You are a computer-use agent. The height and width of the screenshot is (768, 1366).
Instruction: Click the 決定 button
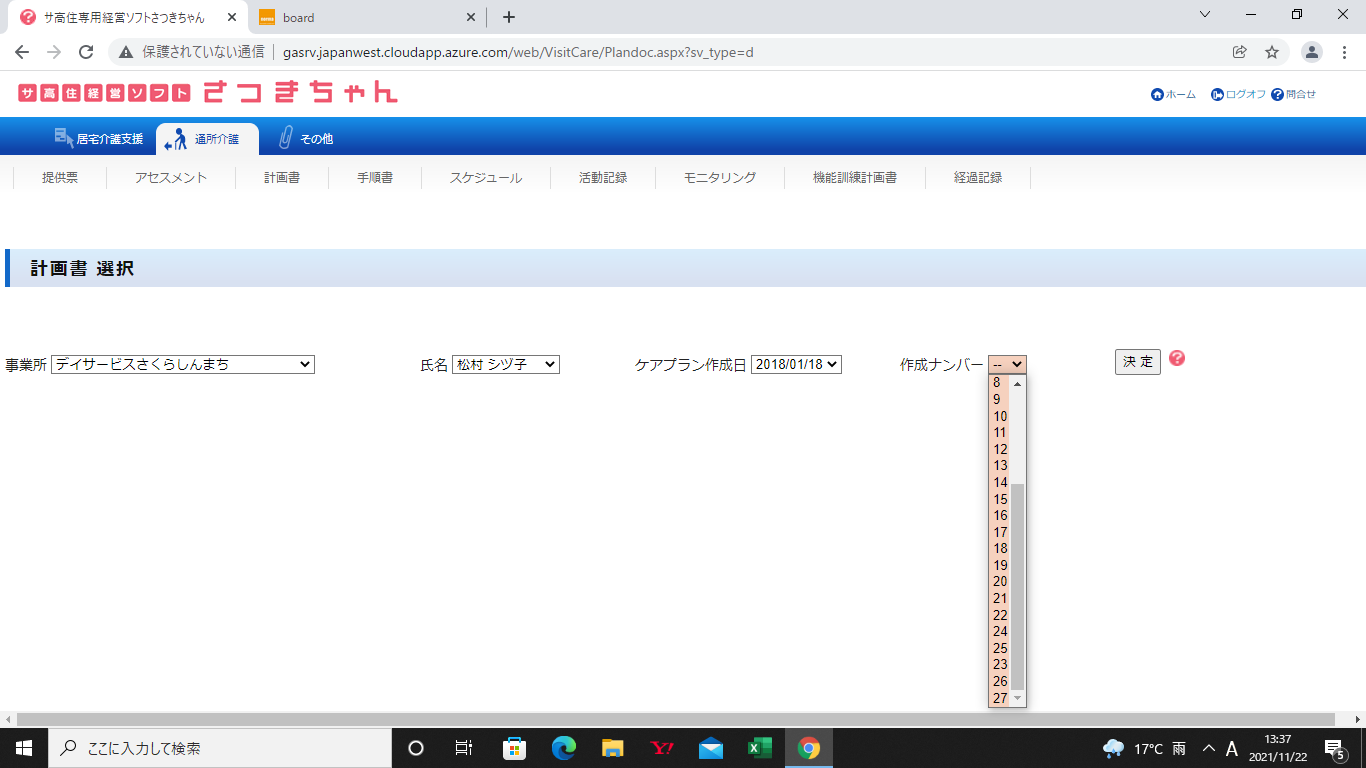pos(1137,362)
